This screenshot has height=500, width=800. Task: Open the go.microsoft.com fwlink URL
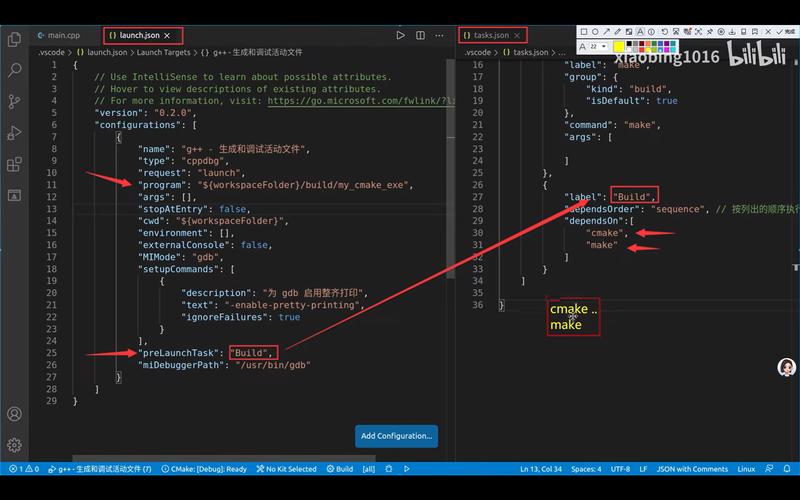361,101
